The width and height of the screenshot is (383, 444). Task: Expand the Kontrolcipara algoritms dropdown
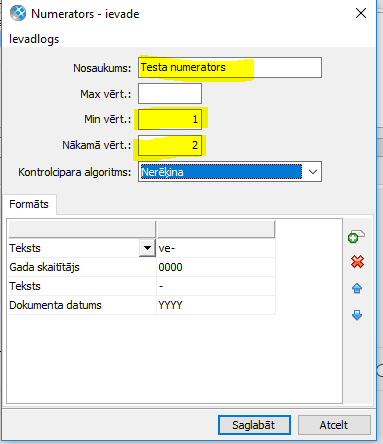313,172
